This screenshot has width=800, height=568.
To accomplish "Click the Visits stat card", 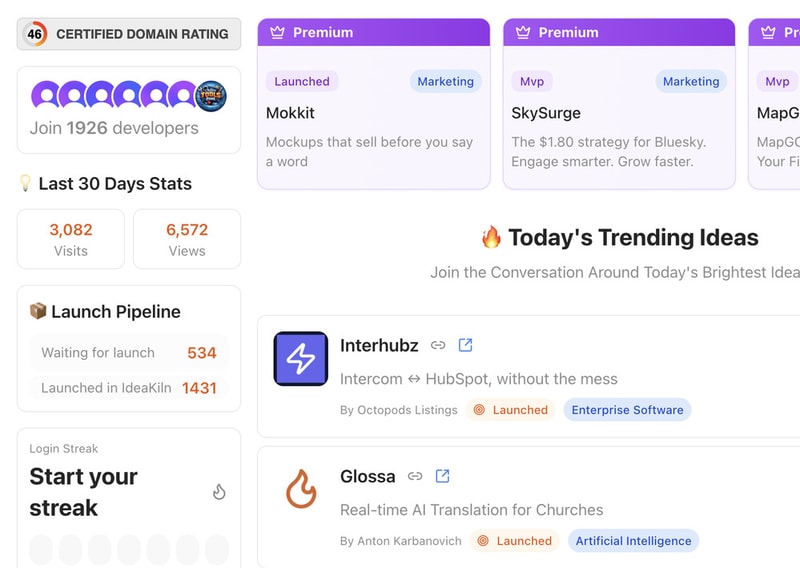I will coord(71,239).
